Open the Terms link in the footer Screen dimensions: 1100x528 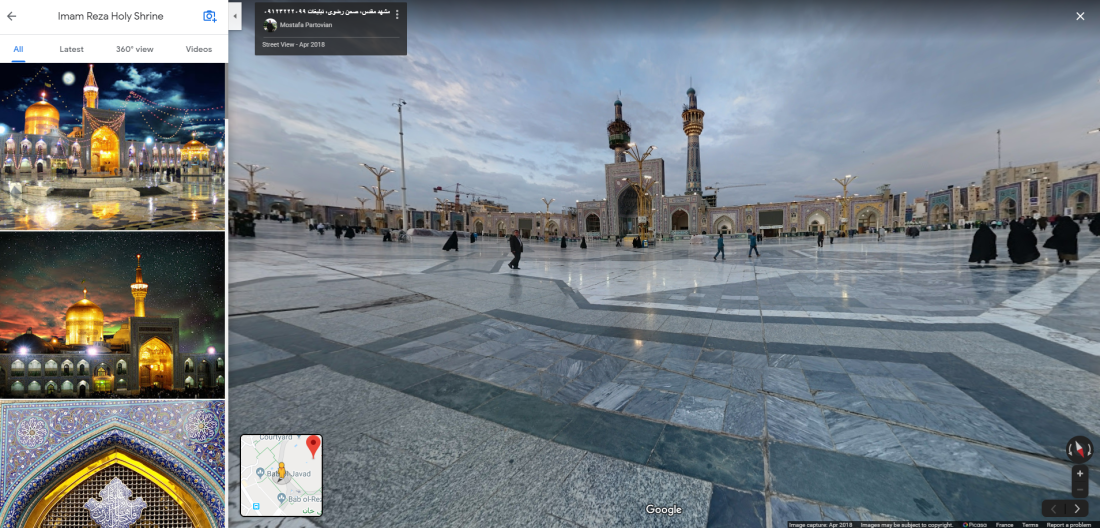tap(1030, 524)
